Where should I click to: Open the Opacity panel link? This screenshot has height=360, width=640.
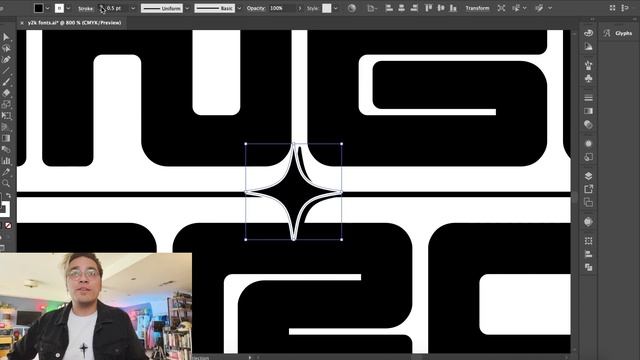(256, 8)
